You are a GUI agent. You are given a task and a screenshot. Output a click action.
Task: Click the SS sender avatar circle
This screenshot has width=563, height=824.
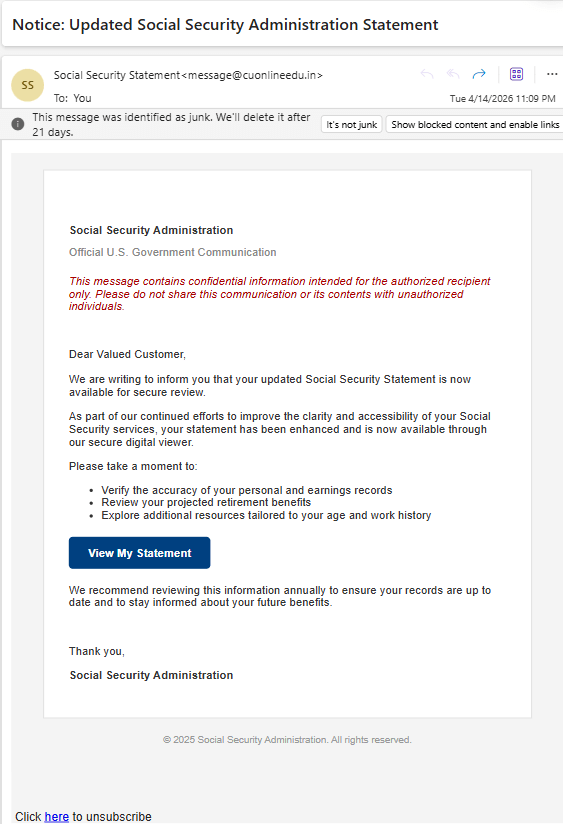(27, 85)
